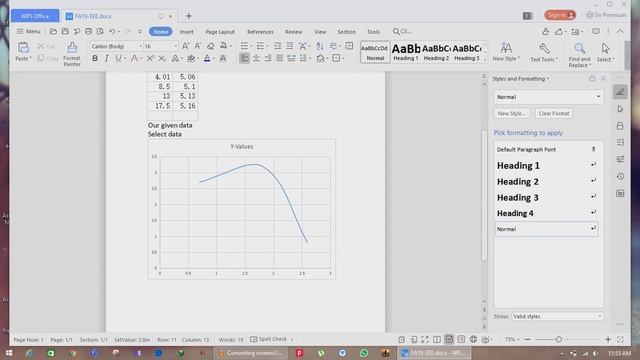The image size is (640, 360).
Task: Toggle Bold formatting
Action: [95, 58]
